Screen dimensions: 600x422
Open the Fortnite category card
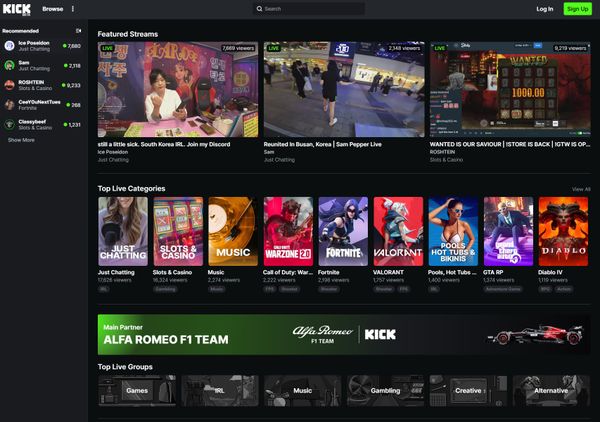point(343,231)
